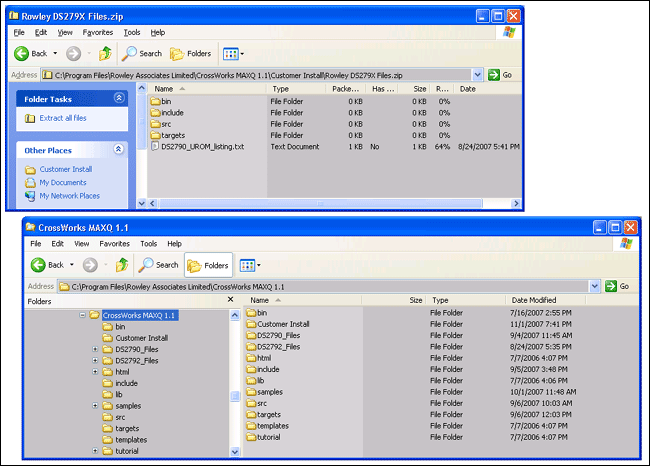Viewport: 650px width, 466px height.
Task: Toggle Folders pane in the zip window
Action: click(191, 53)
